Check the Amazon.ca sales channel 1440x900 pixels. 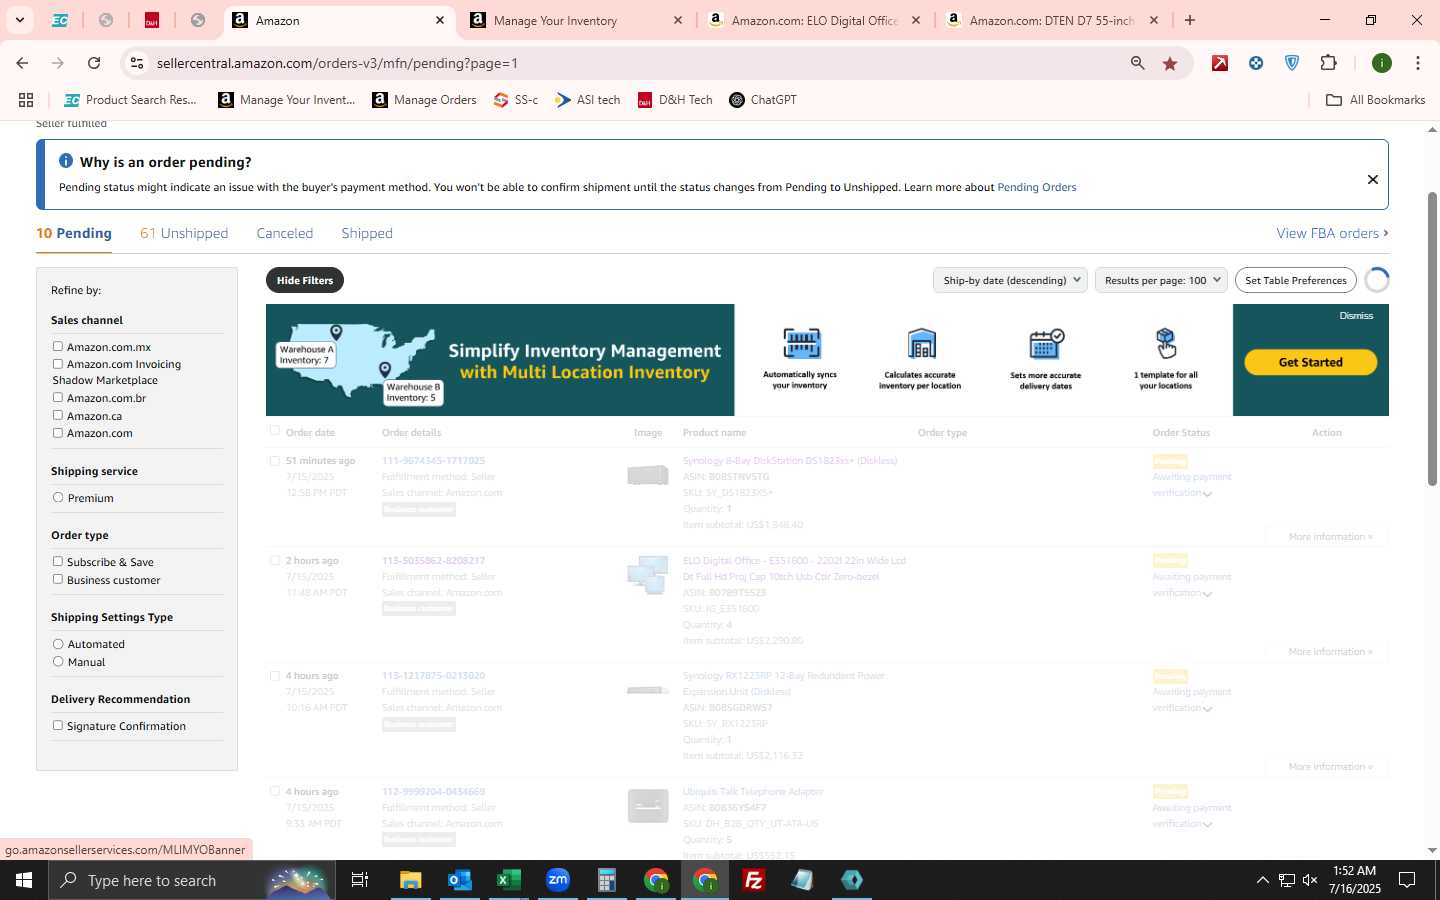tap(58, 415)
